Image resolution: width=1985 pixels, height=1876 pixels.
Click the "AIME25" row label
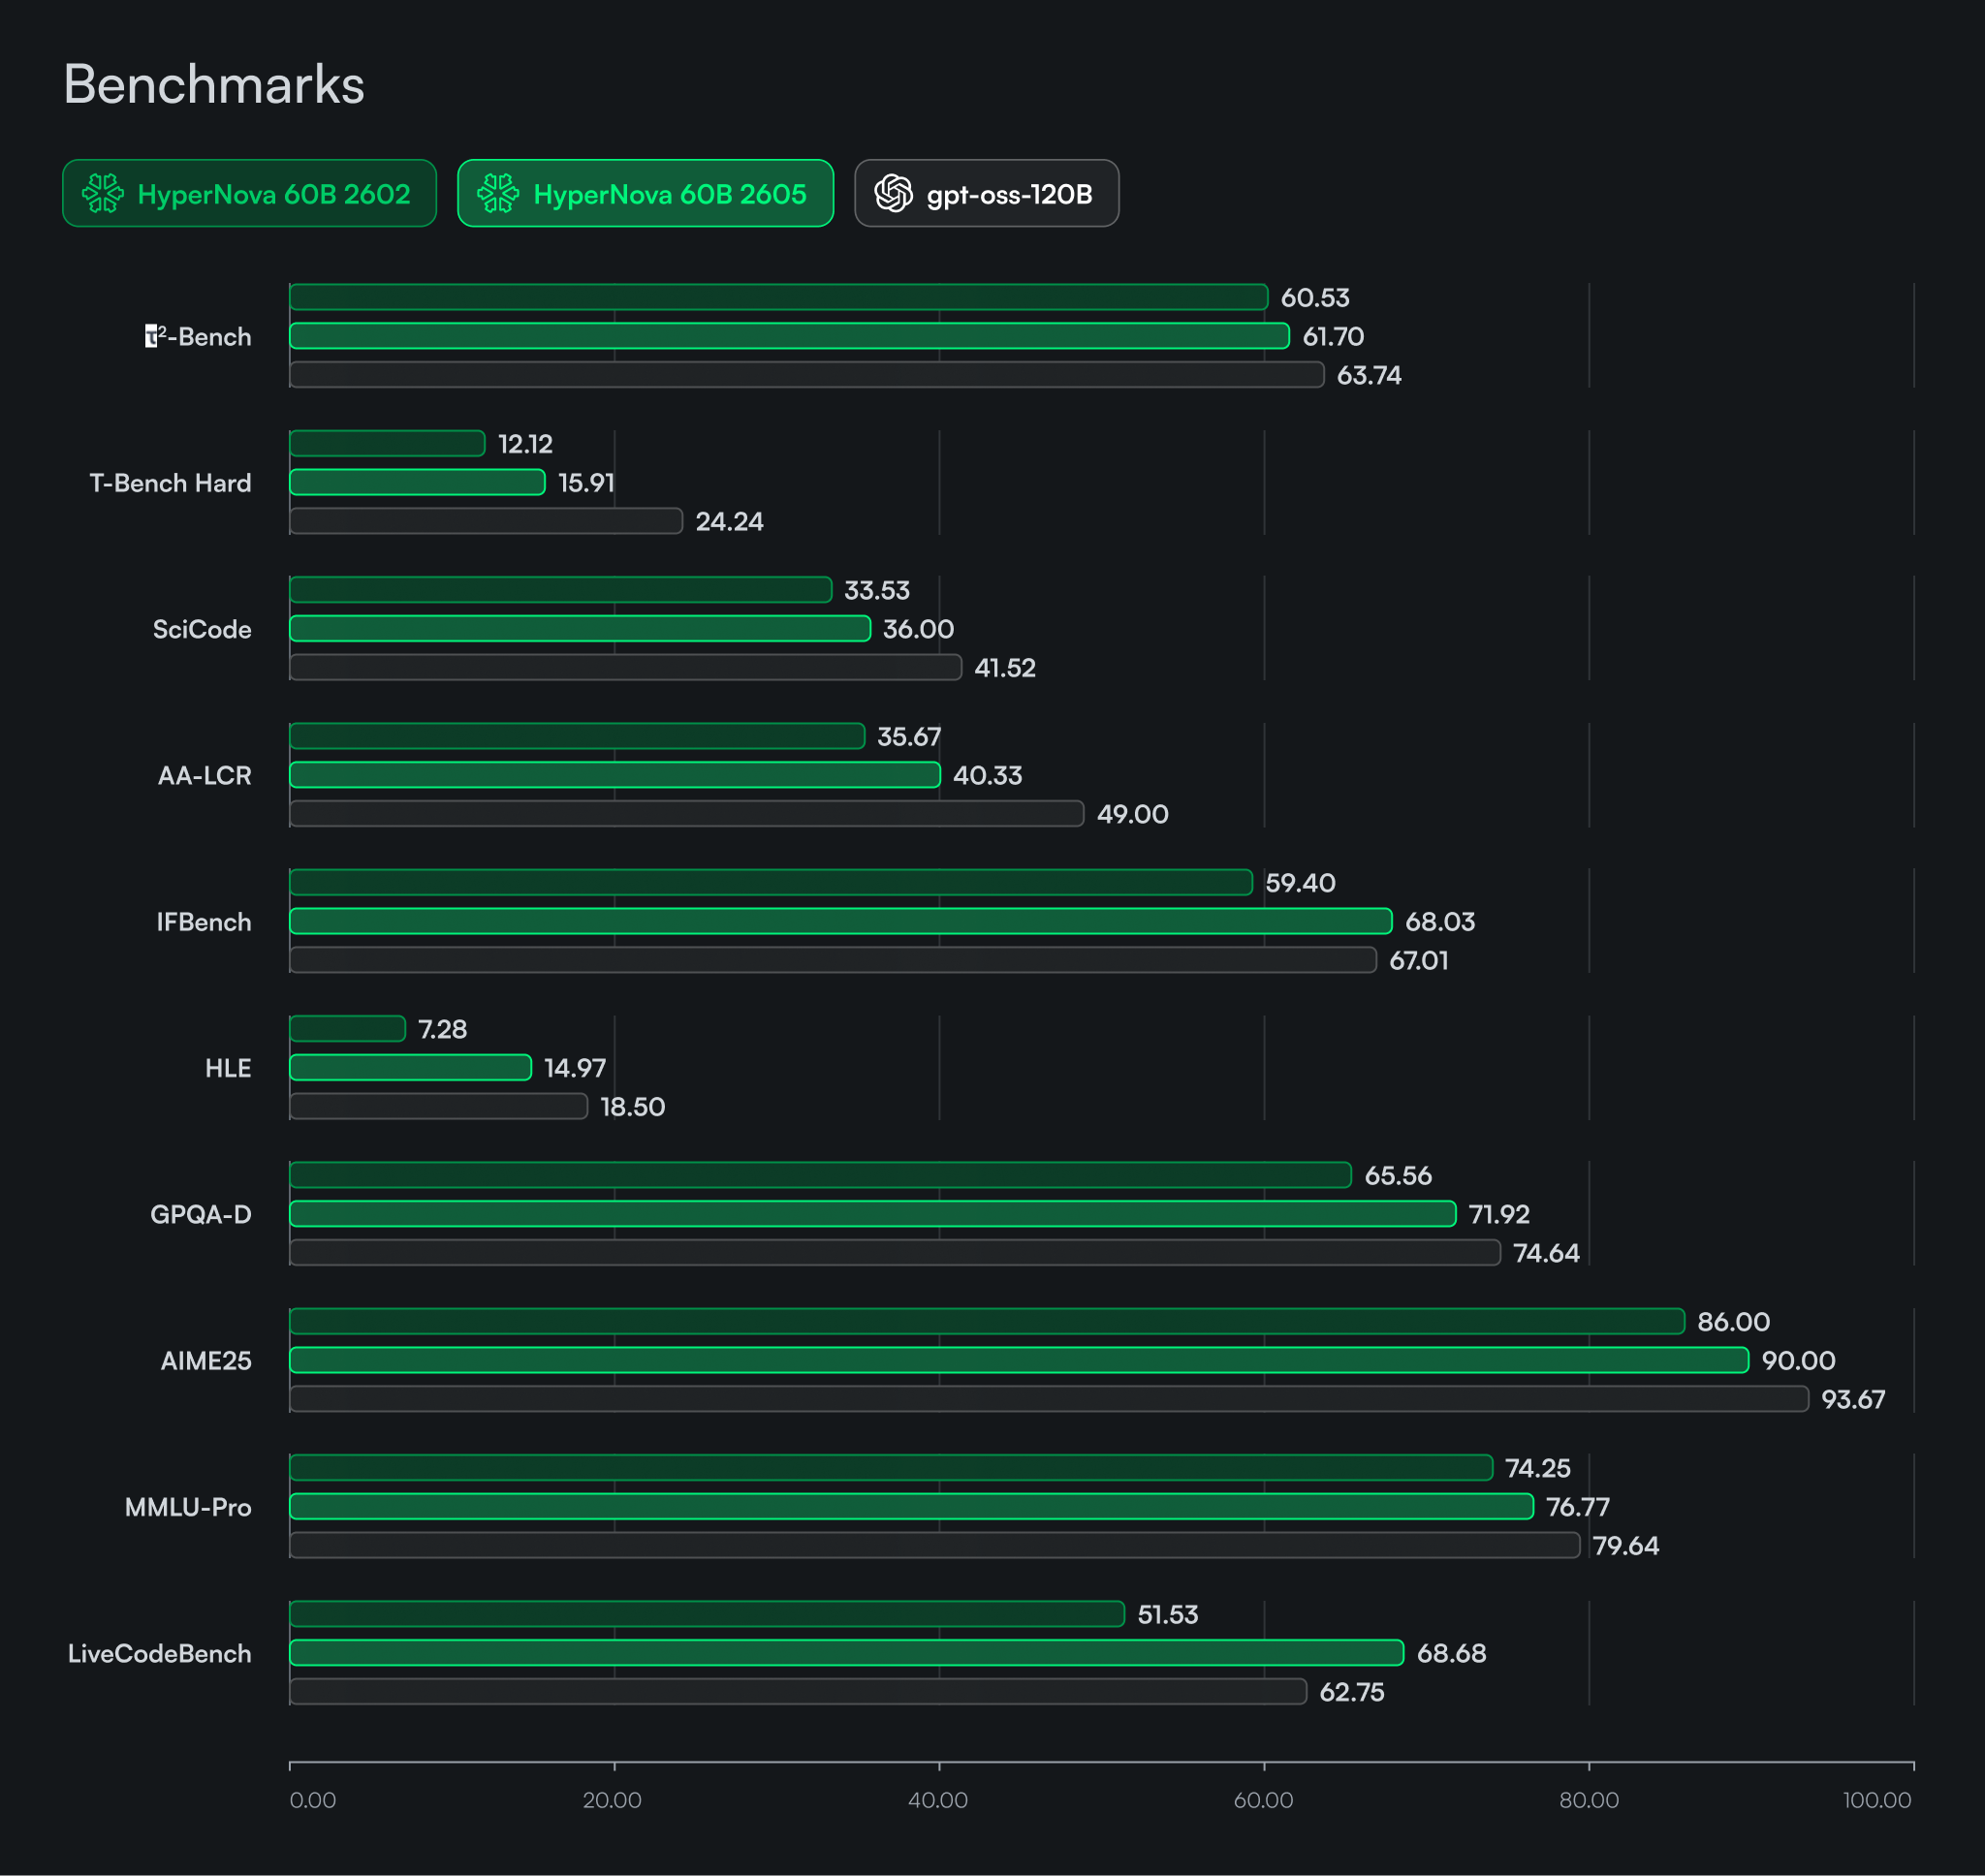tap(206, 1361)
